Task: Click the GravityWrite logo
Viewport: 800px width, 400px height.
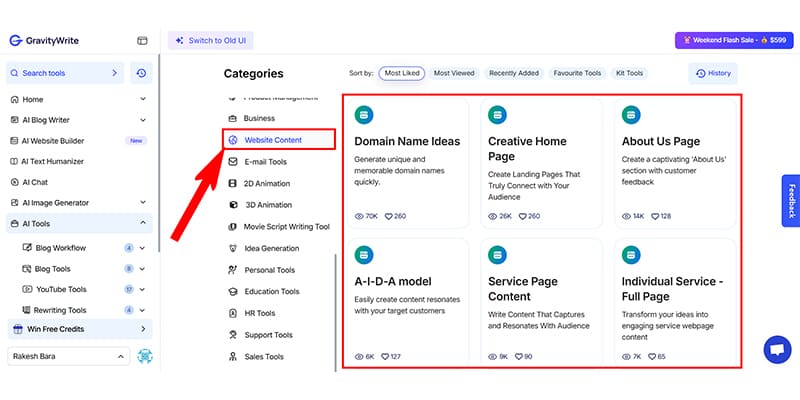Action: pos(44,41)
